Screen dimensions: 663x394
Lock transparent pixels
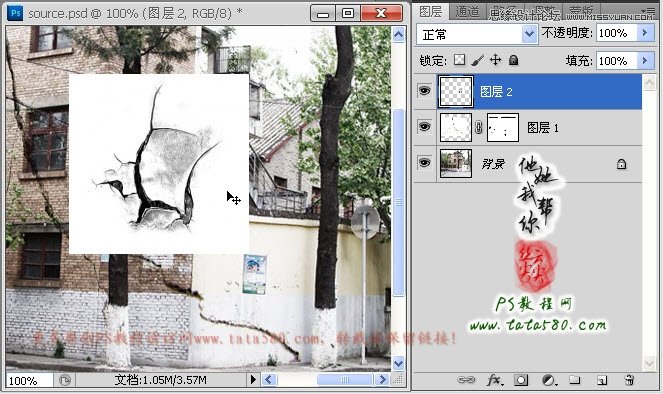459,60
